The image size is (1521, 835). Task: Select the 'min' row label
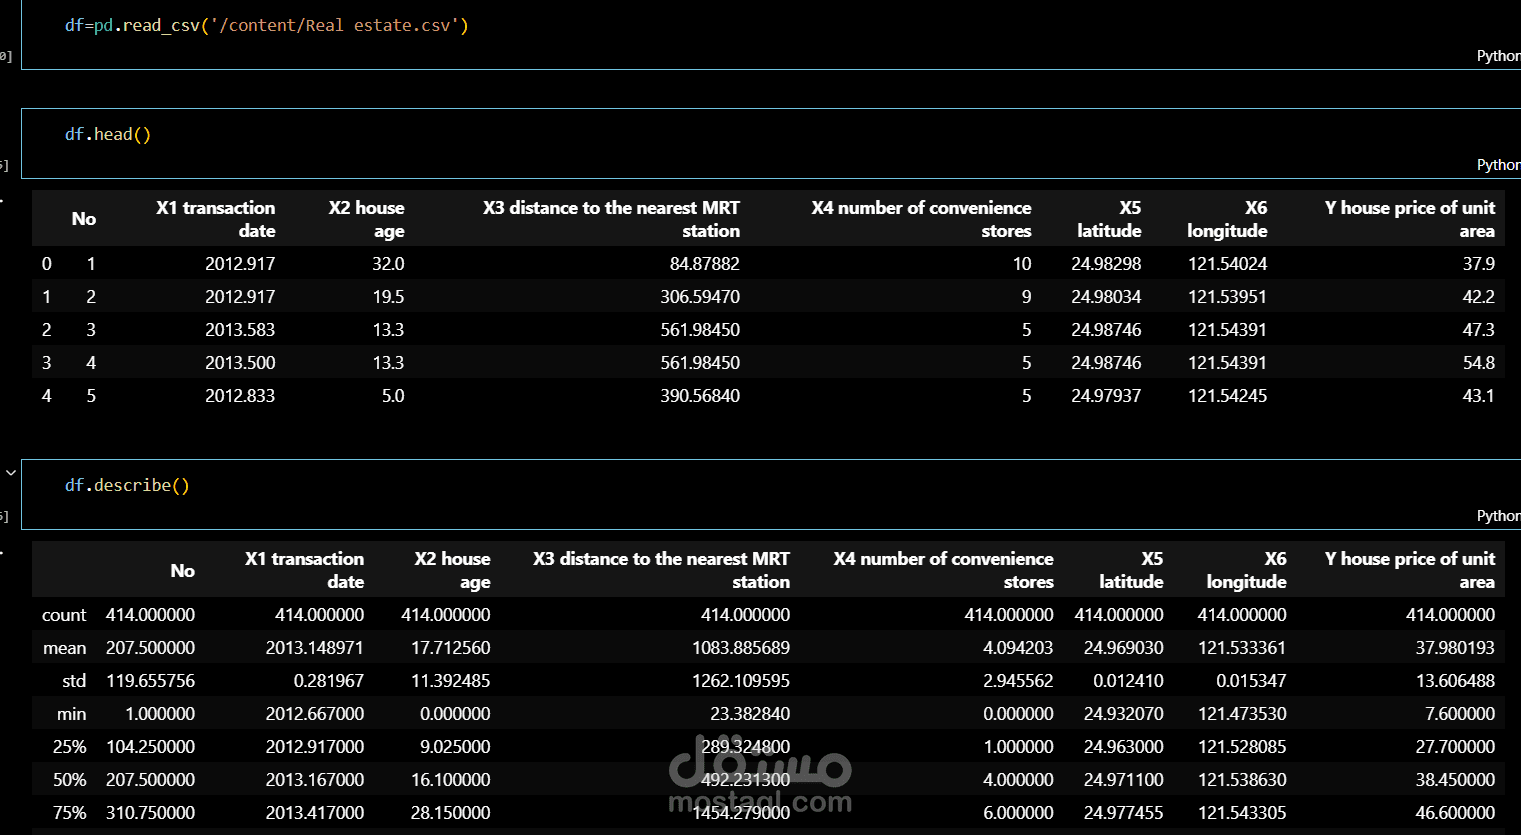[x=71, y=714]
